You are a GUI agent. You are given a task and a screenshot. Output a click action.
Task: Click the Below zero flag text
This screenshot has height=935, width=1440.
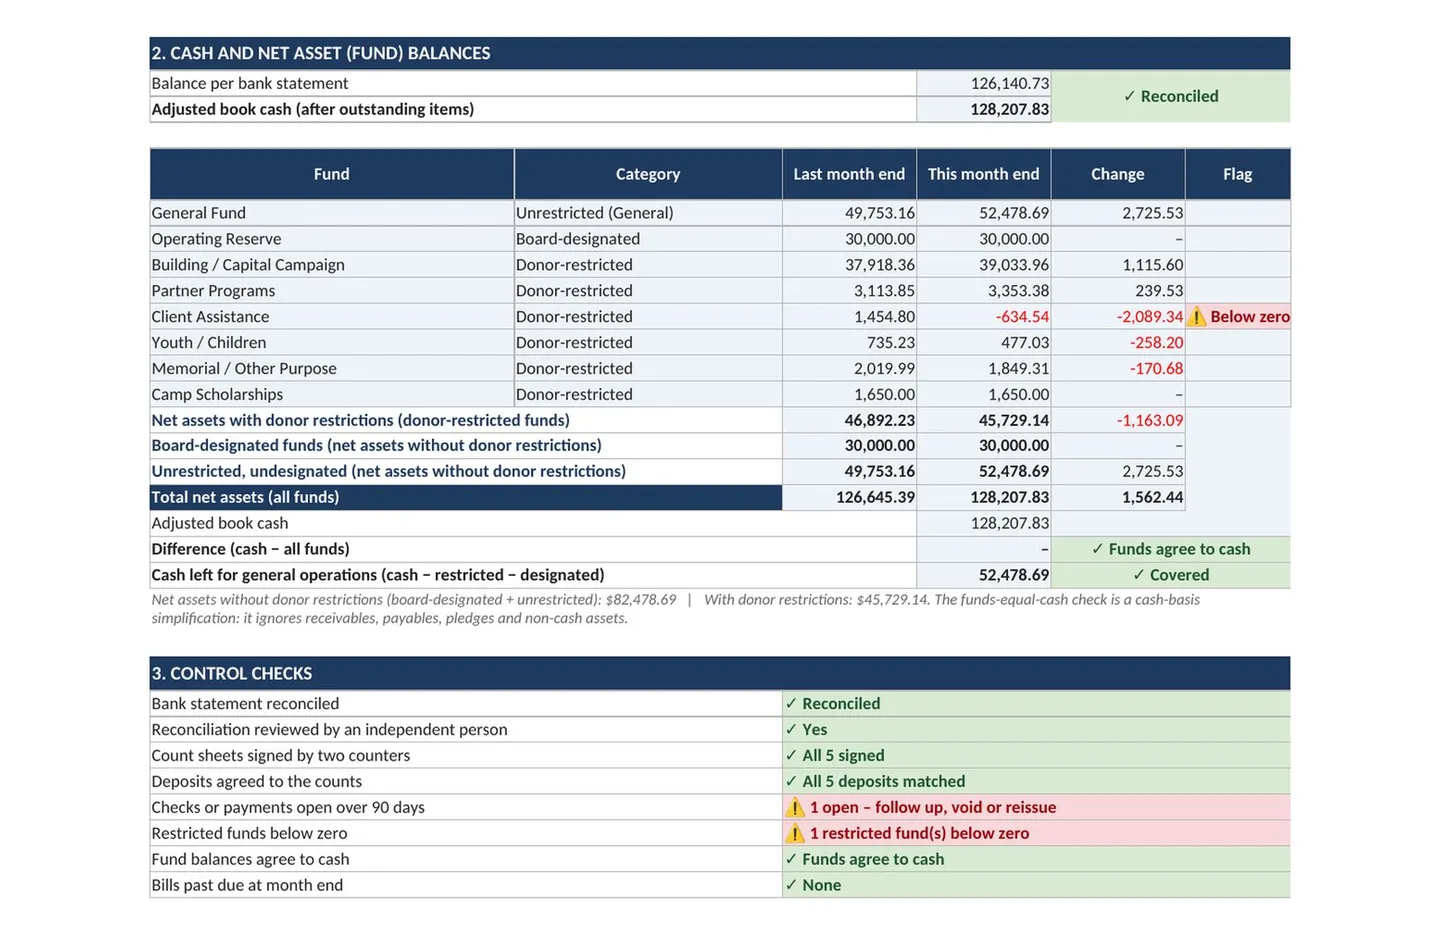(1250, 317)
